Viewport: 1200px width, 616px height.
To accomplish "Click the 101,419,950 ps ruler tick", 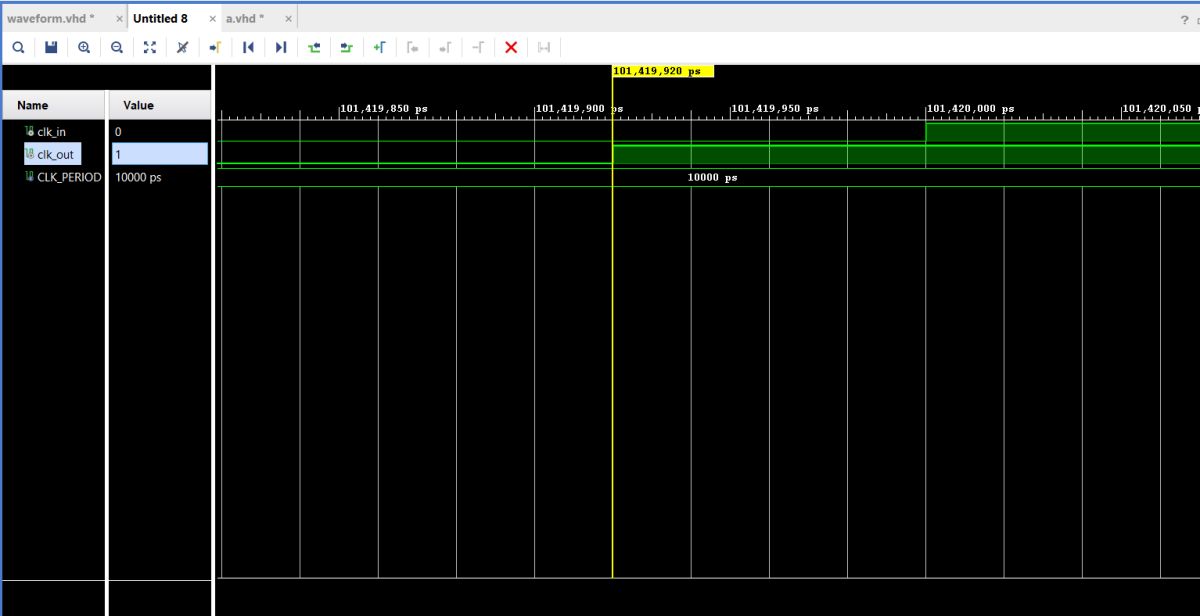I will click(x=774, y=108).
